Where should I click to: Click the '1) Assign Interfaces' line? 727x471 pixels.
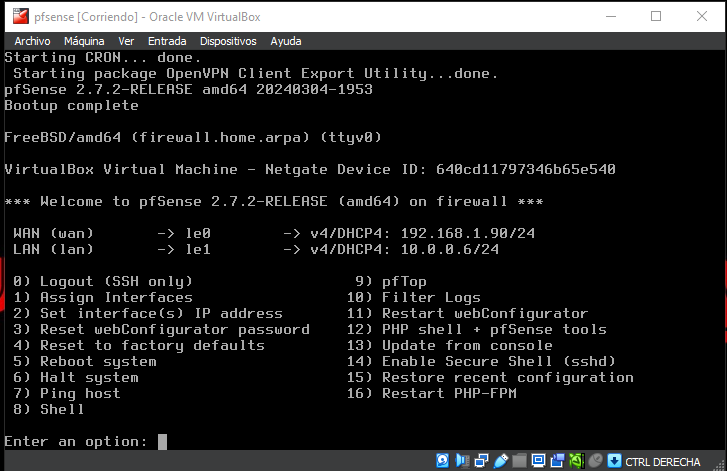point(102,297)
